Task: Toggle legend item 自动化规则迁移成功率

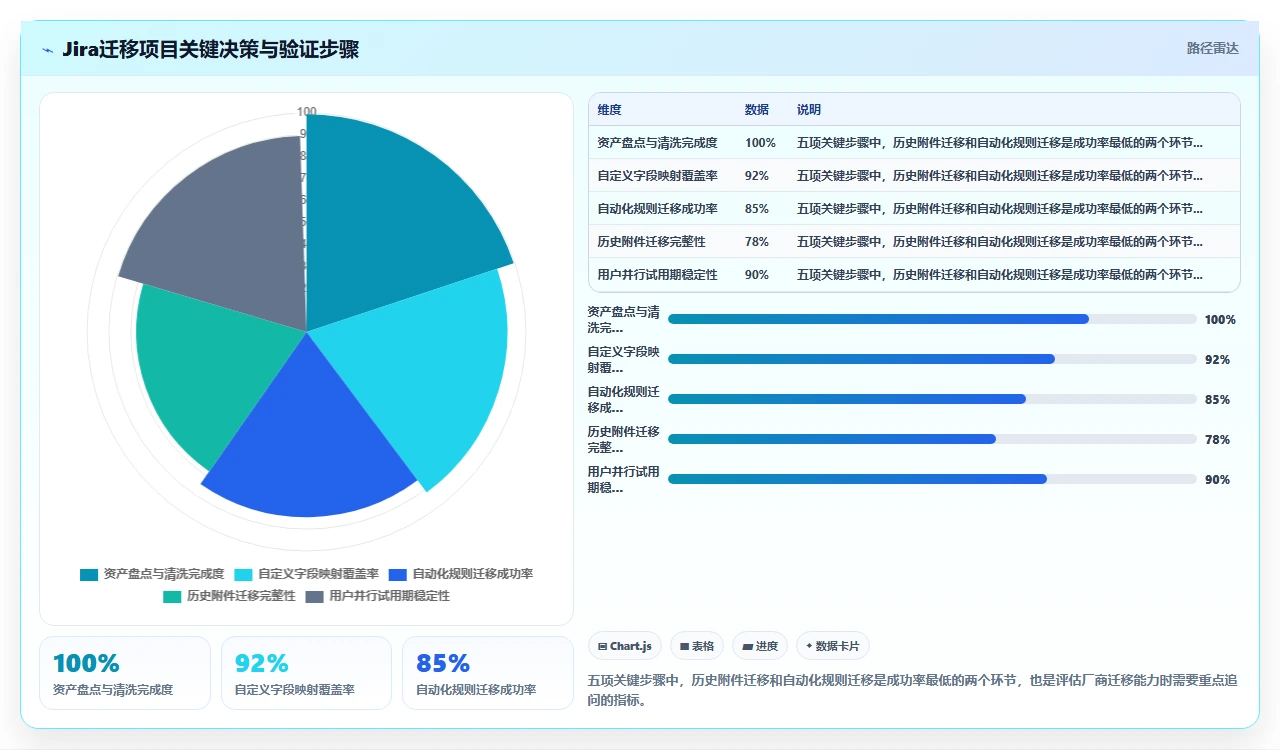Action: (461, 574)
